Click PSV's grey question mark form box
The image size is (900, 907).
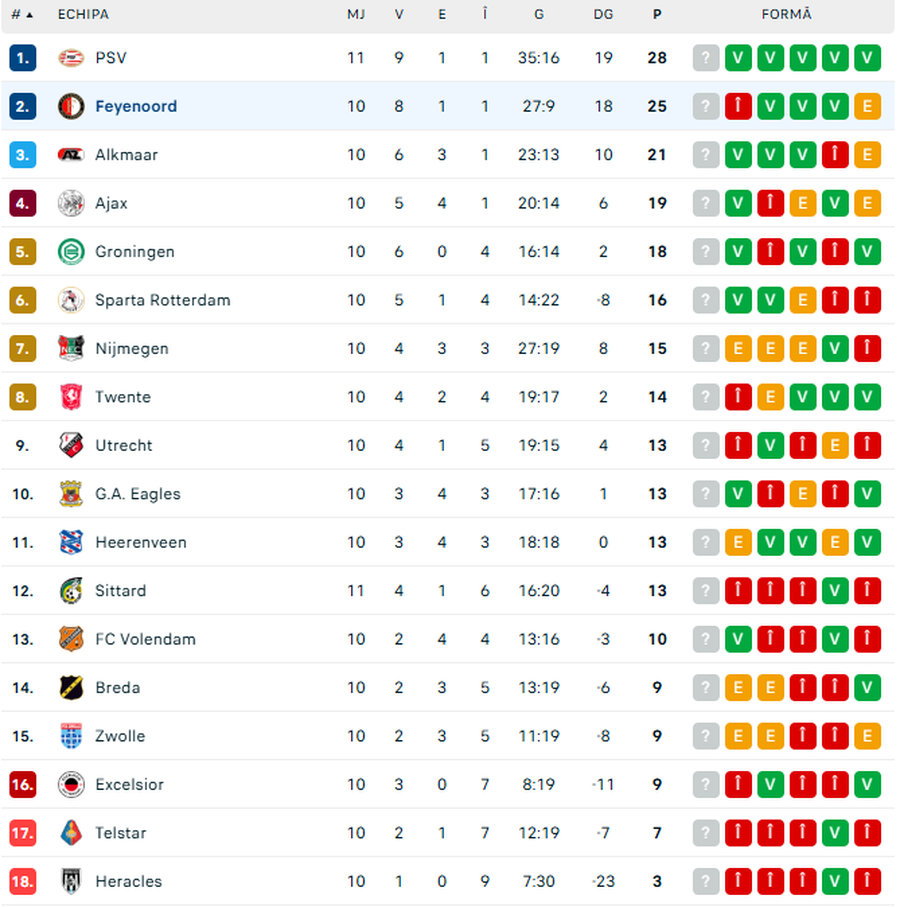706,58
